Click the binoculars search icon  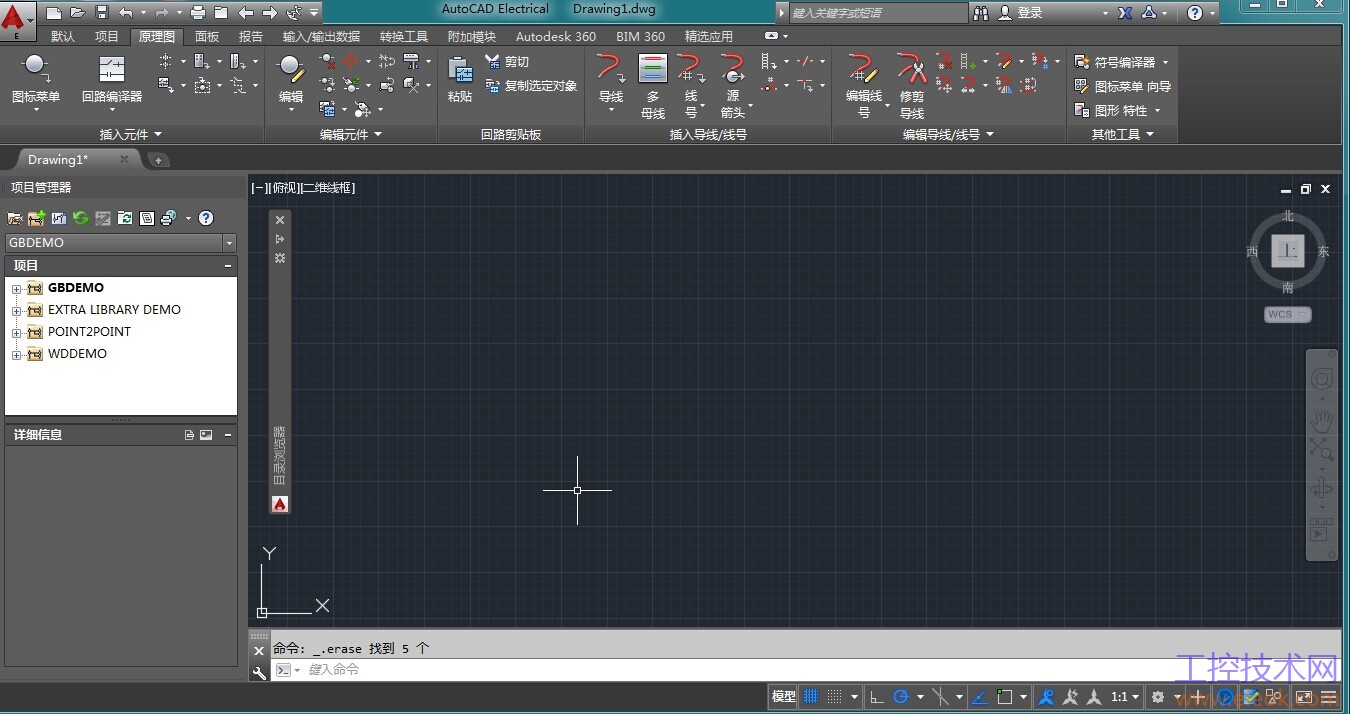point(981,13)
